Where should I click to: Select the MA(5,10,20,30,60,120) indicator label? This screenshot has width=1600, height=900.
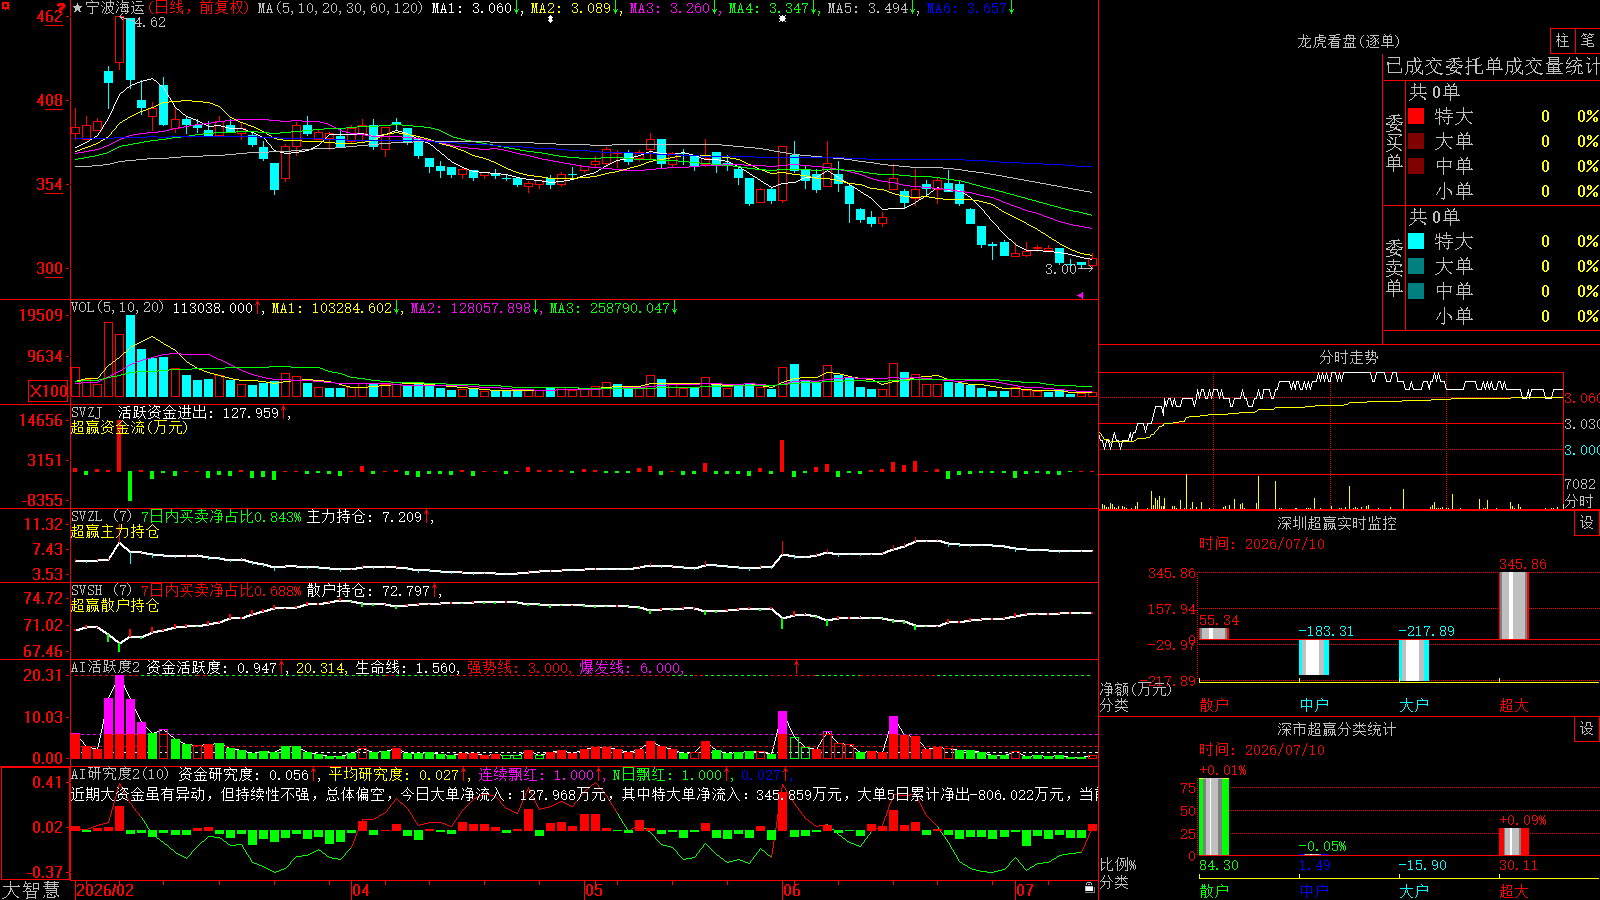pyautogui.click(x=341, y=8)
